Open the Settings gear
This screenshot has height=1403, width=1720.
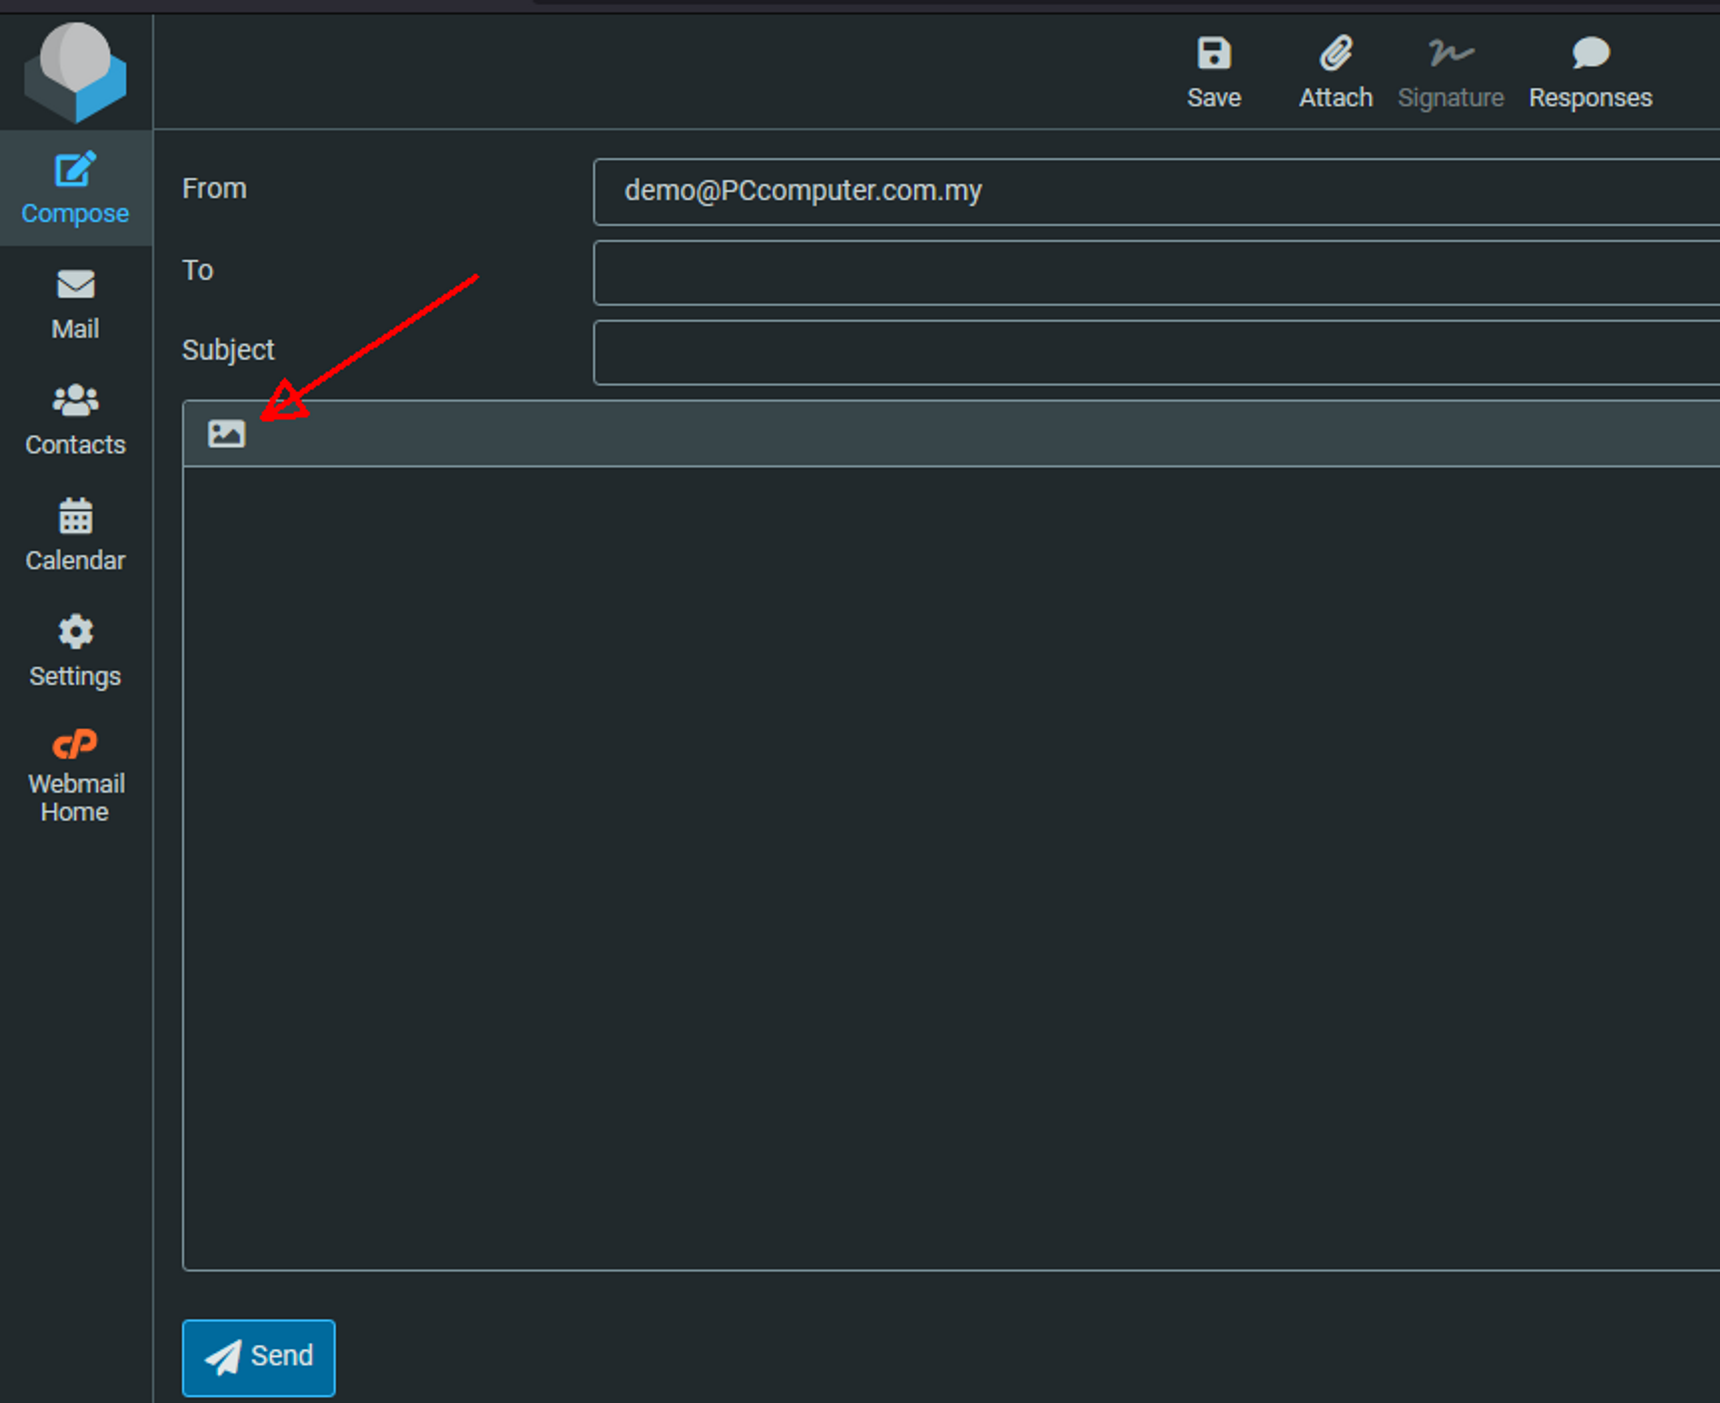click(75, 651)
